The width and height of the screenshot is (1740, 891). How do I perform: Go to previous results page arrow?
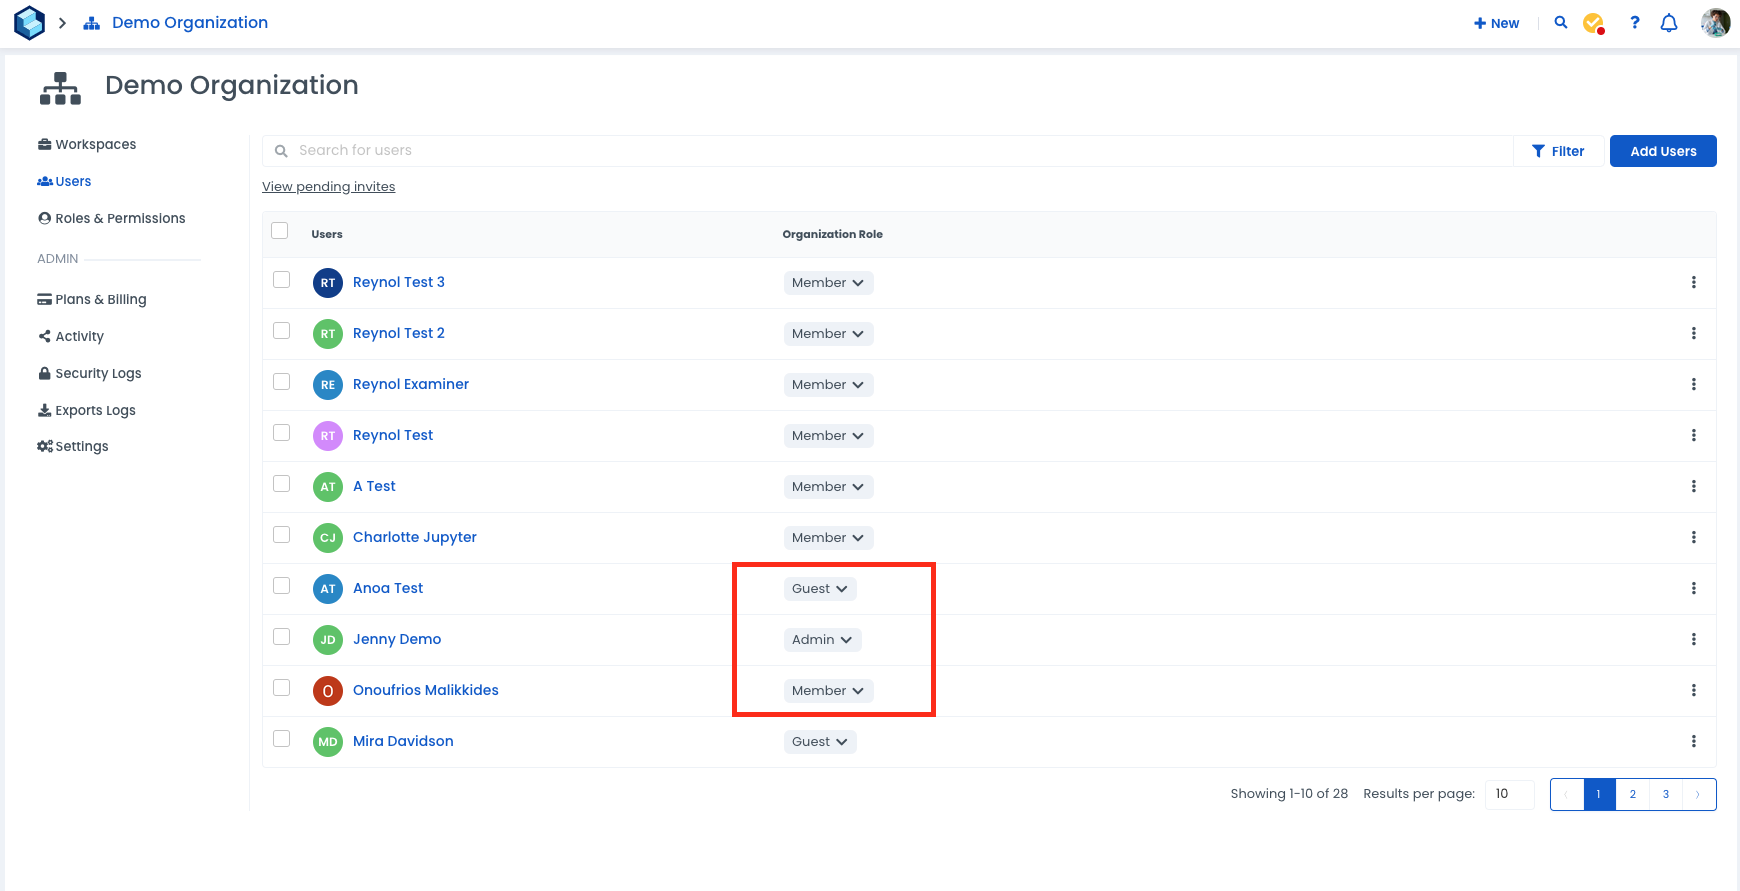pyautogui.click(x=1567, y=795)
